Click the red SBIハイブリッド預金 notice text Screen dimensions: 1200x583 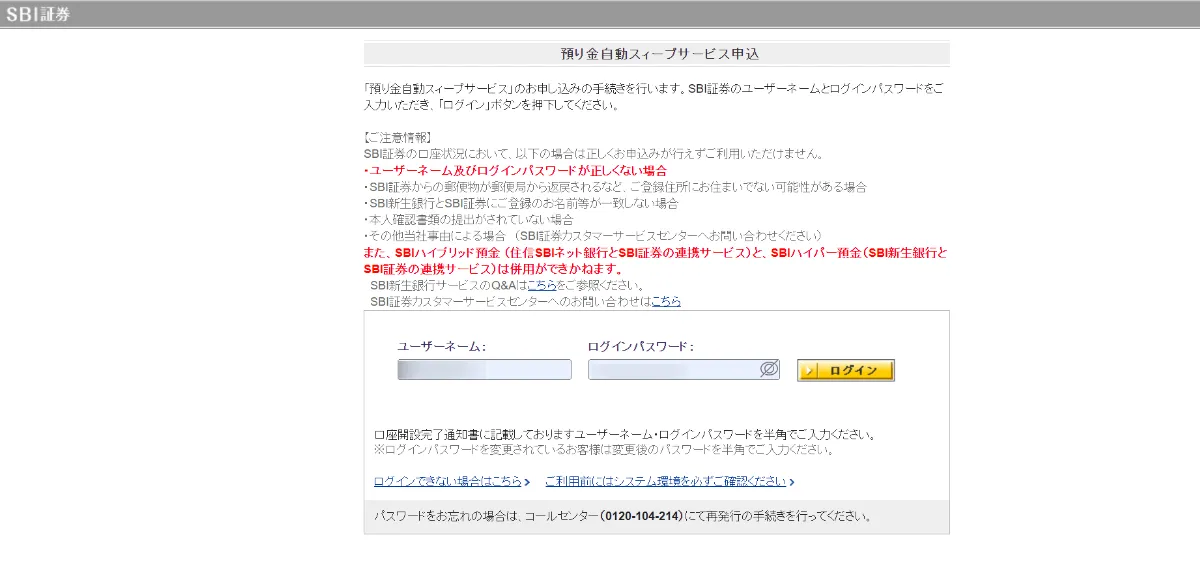click(655, 254)
